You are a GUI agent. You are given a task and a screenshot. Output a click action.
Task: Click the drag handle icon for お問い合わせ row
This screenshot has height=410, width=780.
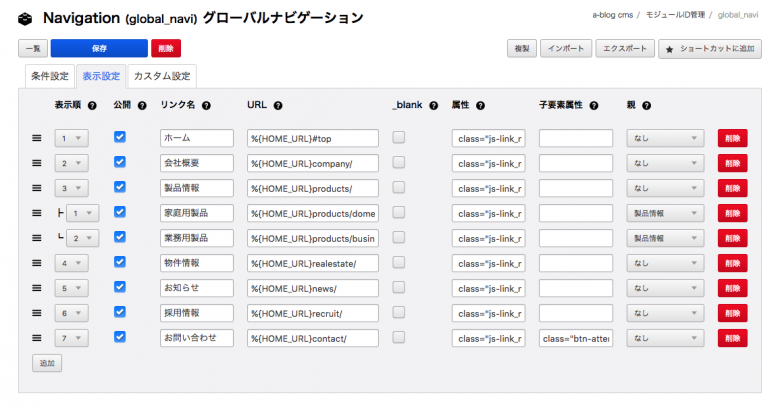[36, 338]
